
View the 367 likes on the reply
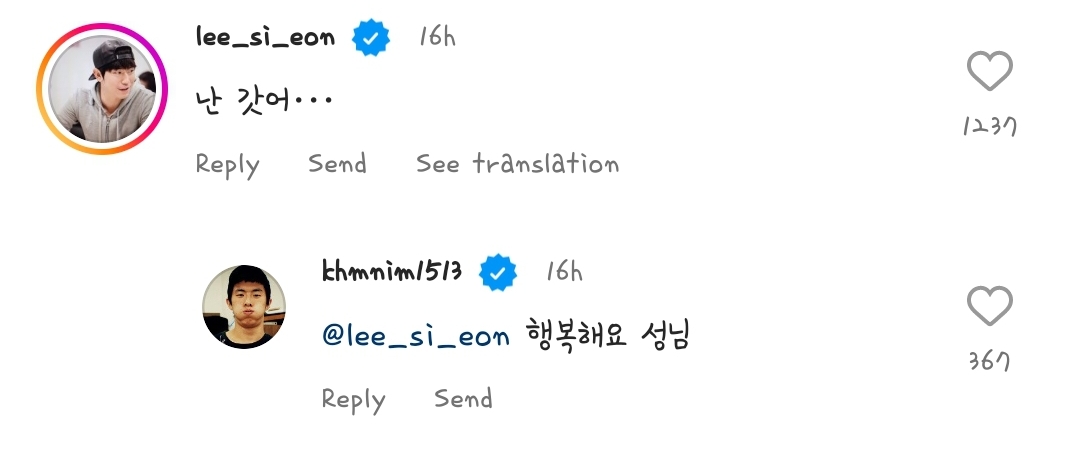tap(990, 361)
